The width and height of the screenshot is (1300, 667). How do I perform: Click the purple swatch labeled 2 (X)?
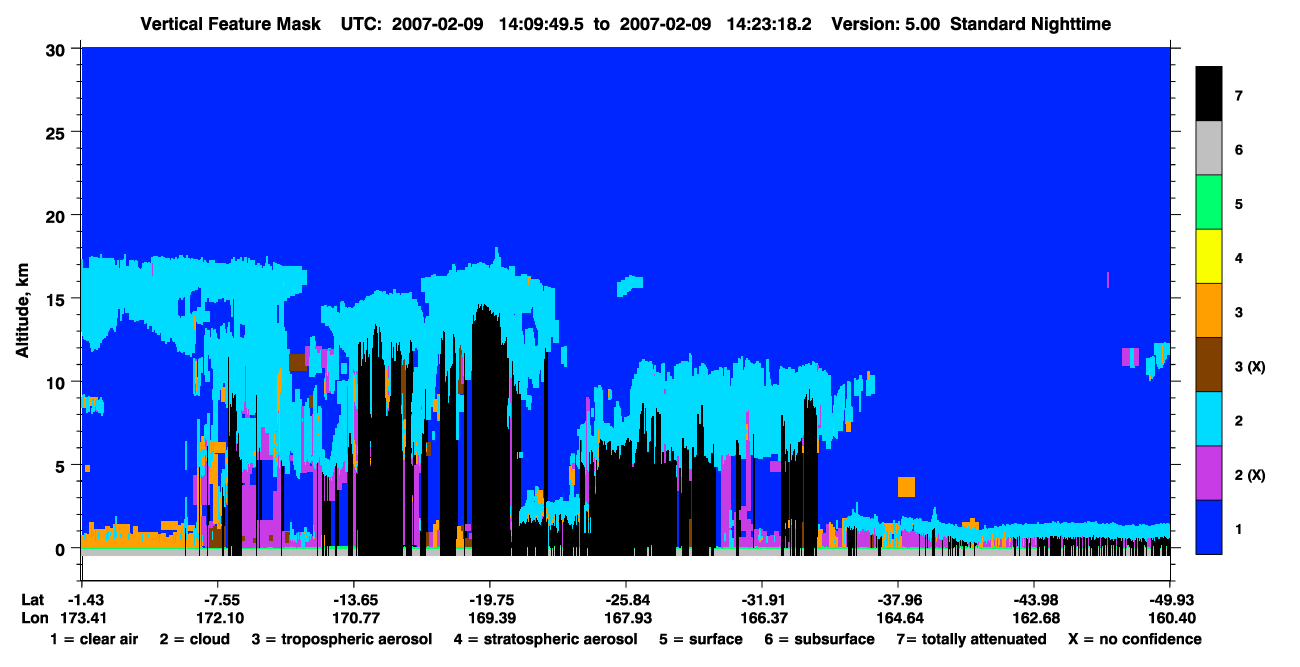point(1209,473)
